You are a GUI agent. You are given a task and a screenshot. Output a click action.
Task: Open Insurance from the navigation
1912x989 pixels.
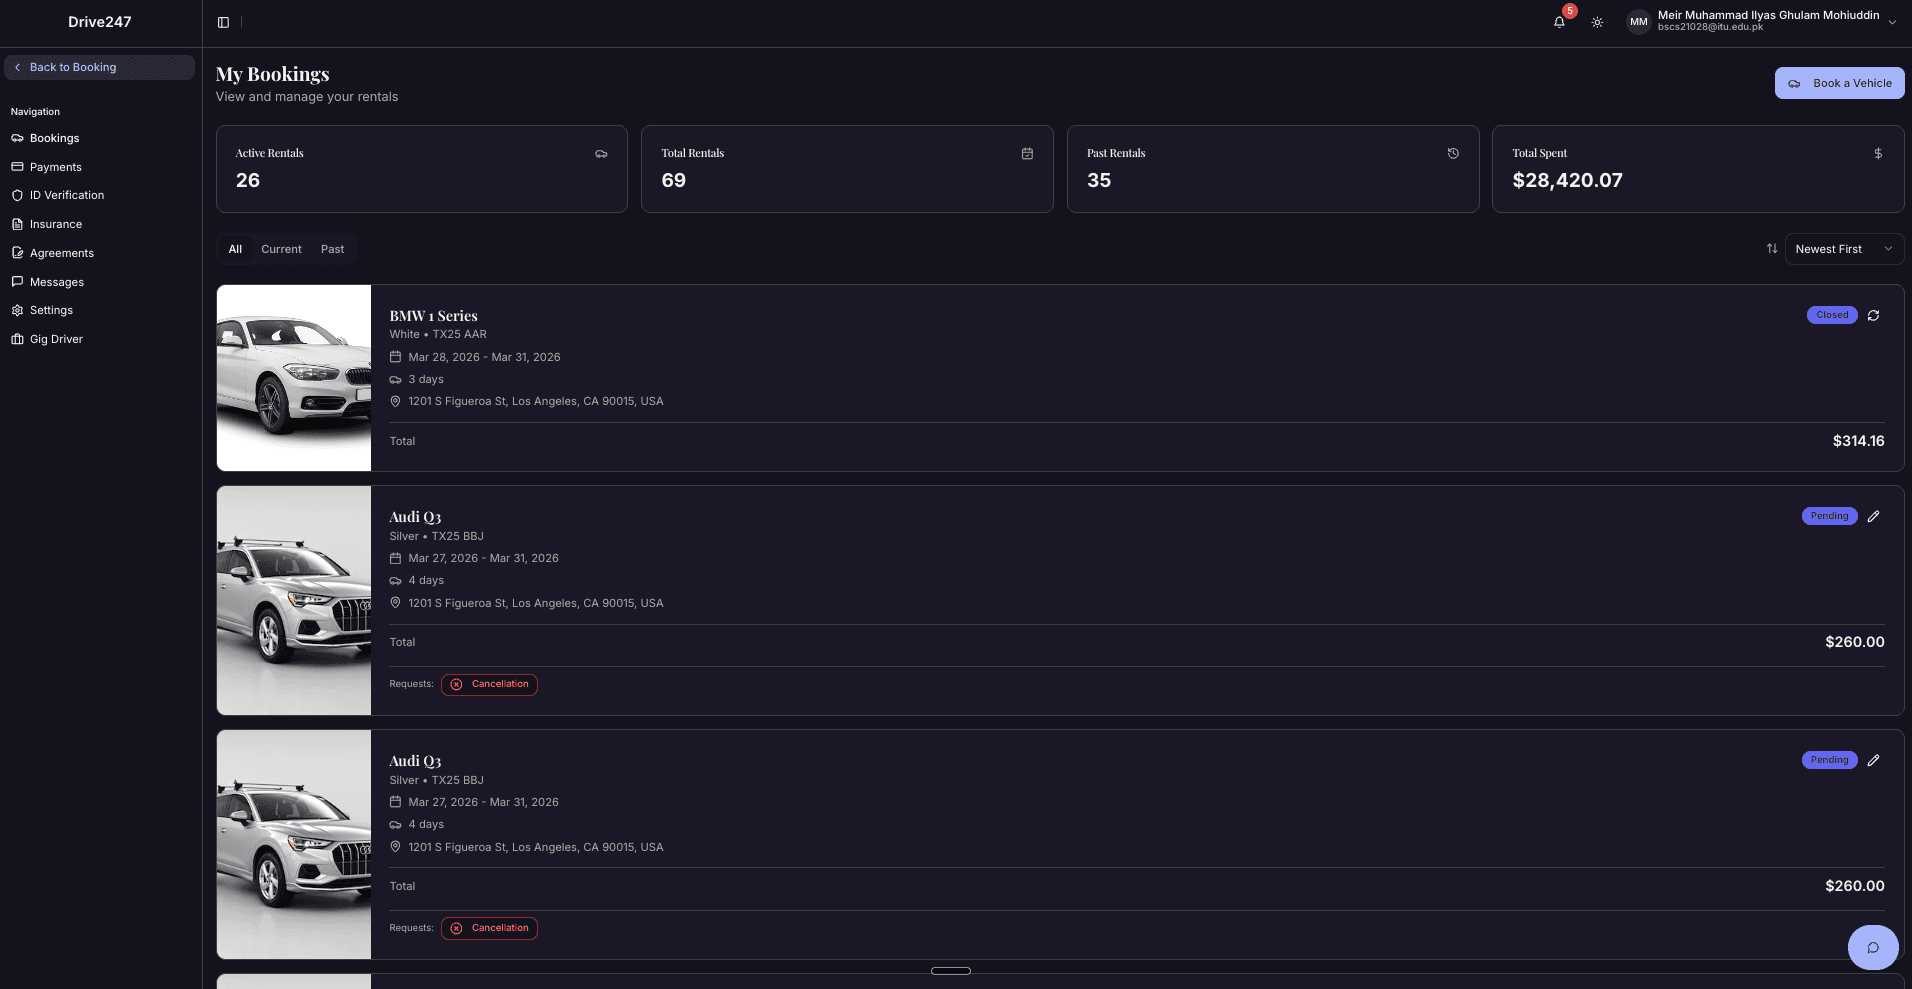(x=56, y=224)
